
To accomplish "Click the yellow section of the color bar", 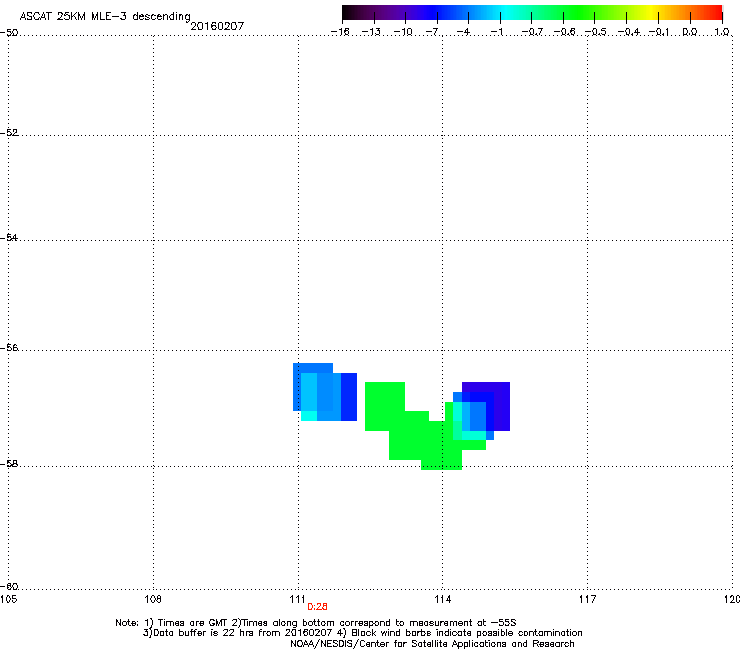I will [x=651, y=13].
